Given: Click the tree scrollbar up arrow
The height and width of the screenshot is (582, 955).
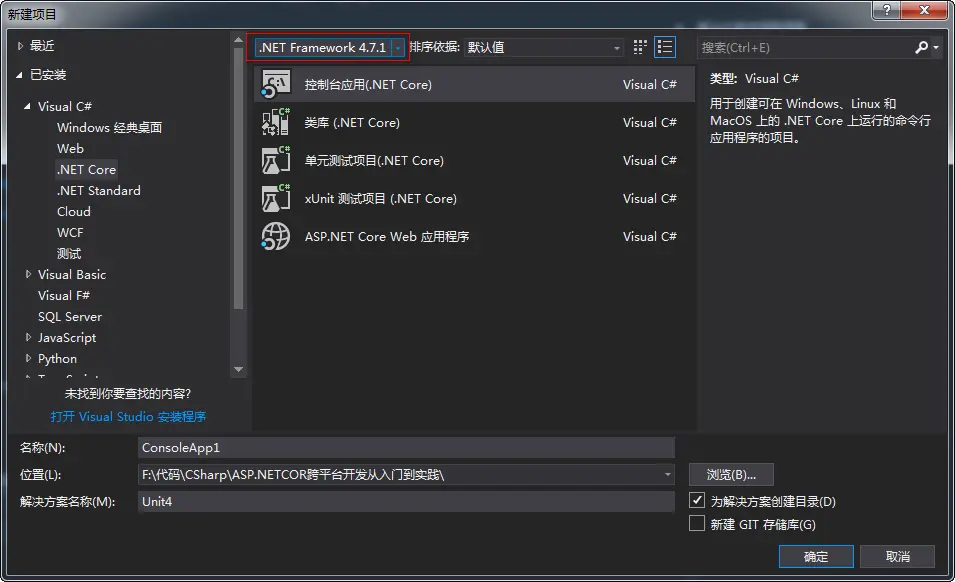Looking at the screenshot, I should pyautogui.click(x=238, y=40).
